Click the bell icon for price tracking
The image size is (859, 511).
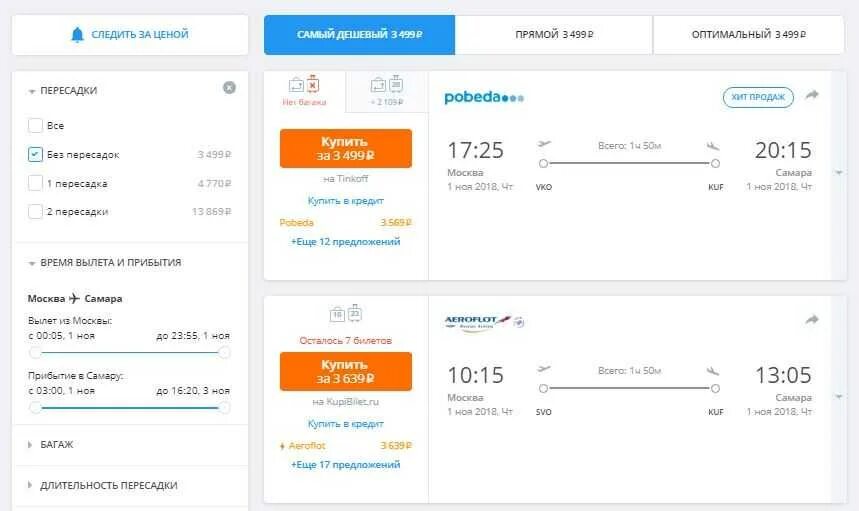77,35
